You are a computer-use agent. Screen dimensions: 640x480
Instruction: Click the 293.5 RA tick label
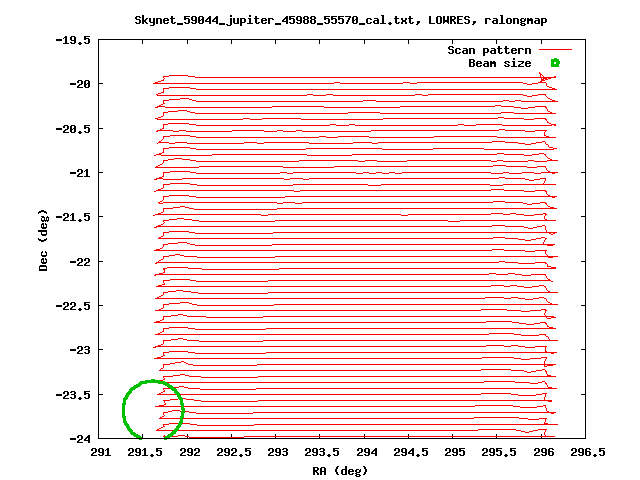(x=322, y=452)
